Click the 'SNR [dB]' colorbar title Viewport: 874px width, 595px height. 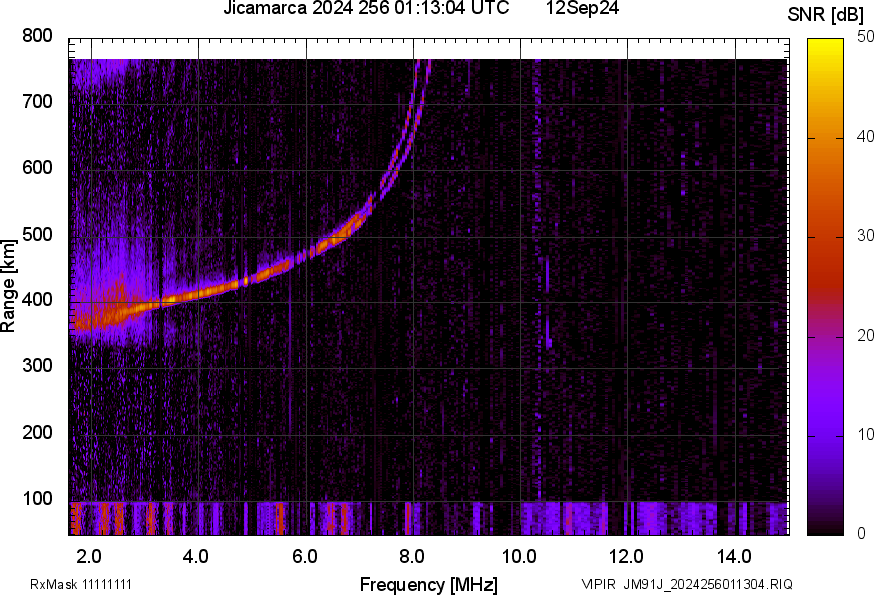point(826,15)
